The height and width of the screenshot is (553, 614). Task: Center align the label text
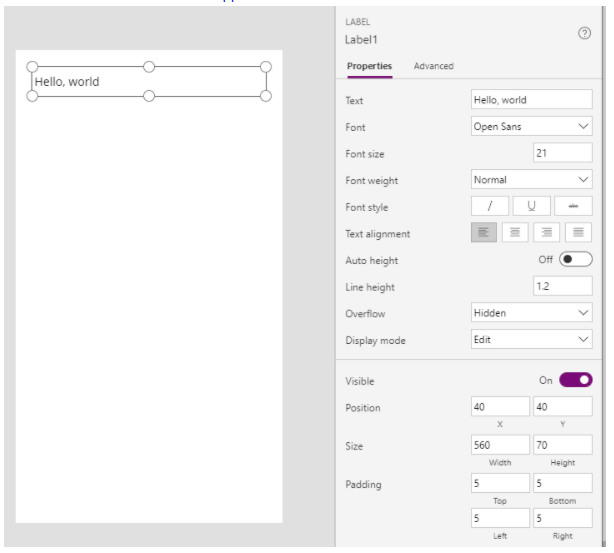[x=516, y=233]
